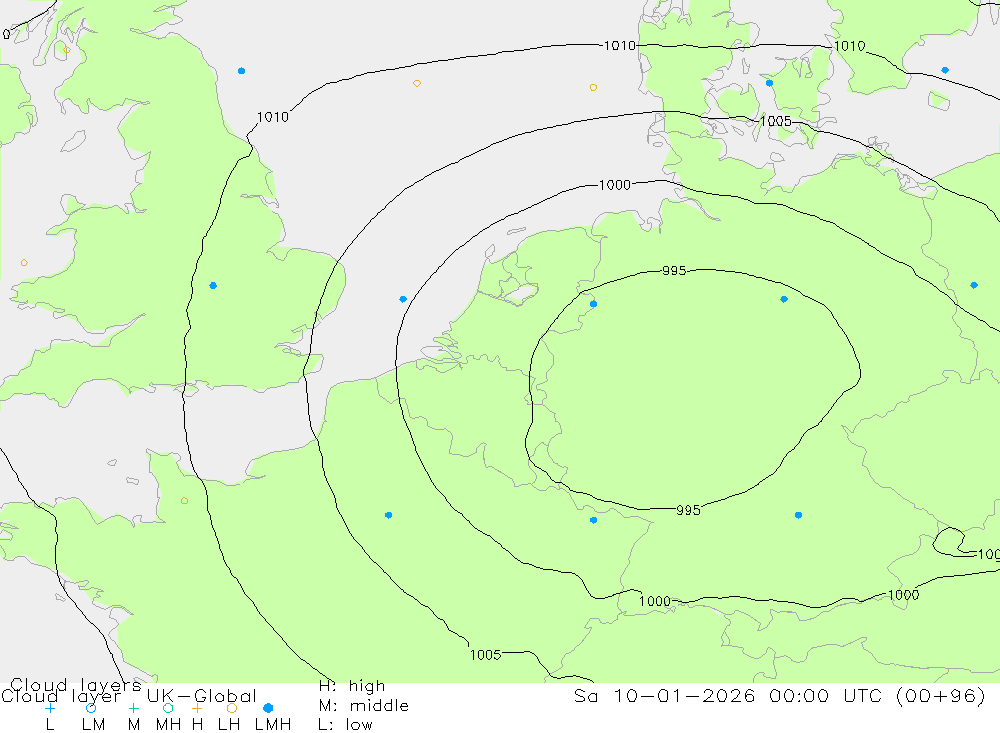Viewport: 1000px width, 733px height.
Task: Select the blue marker on the Dutch-German border
Action: click(x=594, y=304)
